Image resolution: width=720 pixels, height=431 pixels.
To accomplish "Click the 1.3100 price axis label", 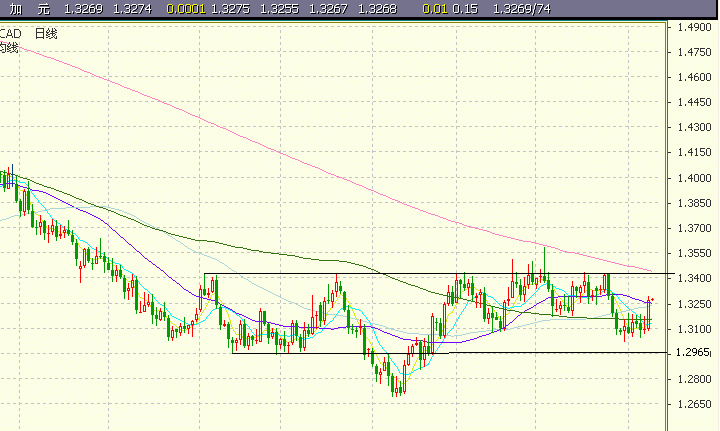I will pos(694,329).
